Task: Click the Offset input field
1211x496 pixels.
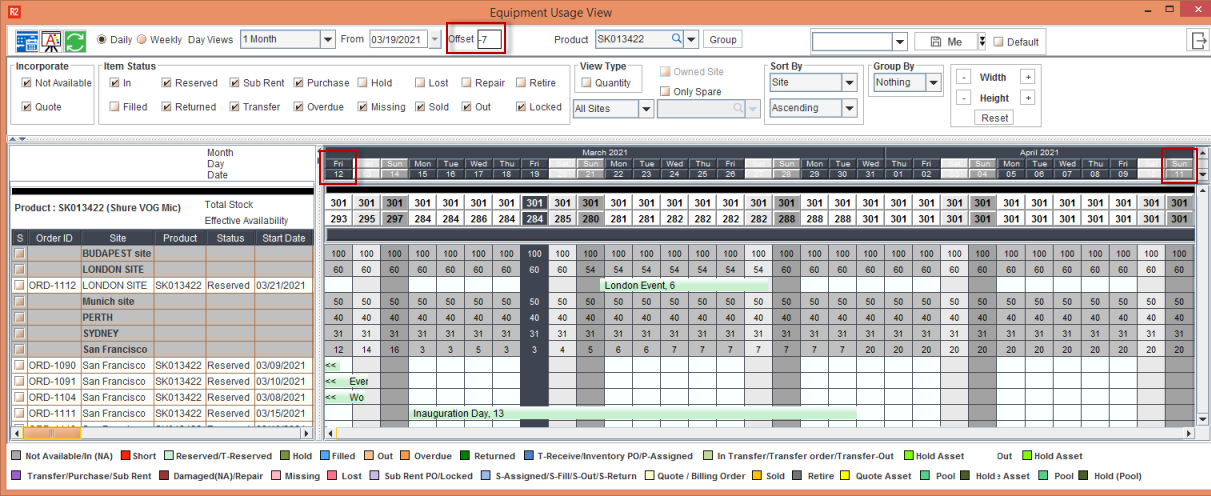Action: pos(488,39)
